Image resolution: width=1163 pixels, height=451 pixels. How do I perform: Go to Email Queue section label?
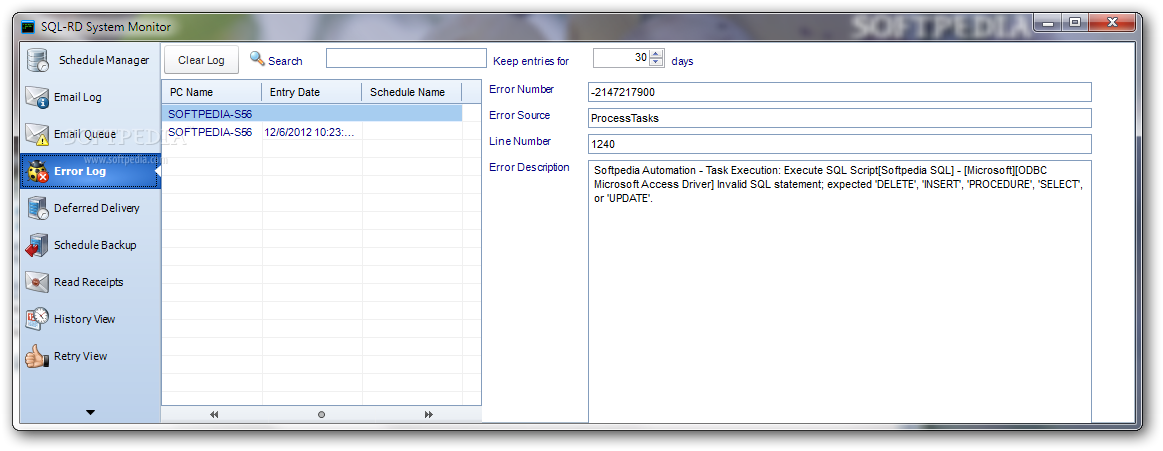(x=85, y=134)
